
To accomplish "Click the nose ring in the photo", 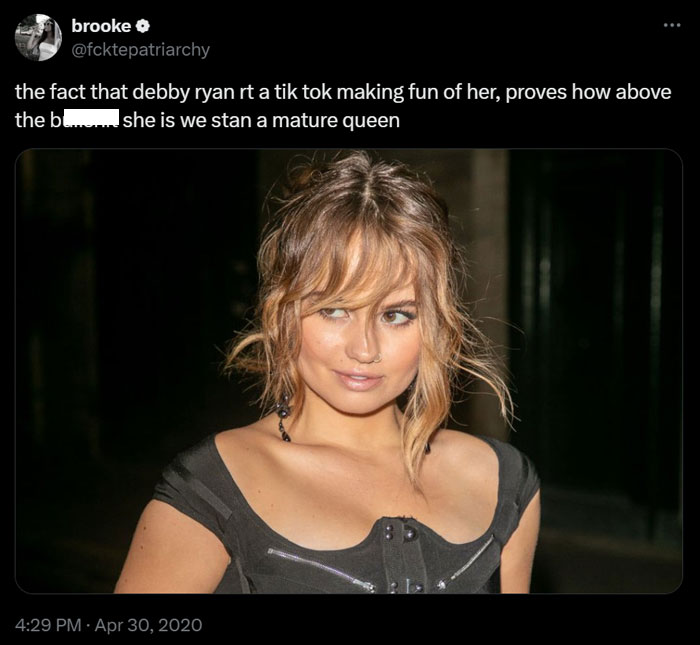I will (378, 357).
